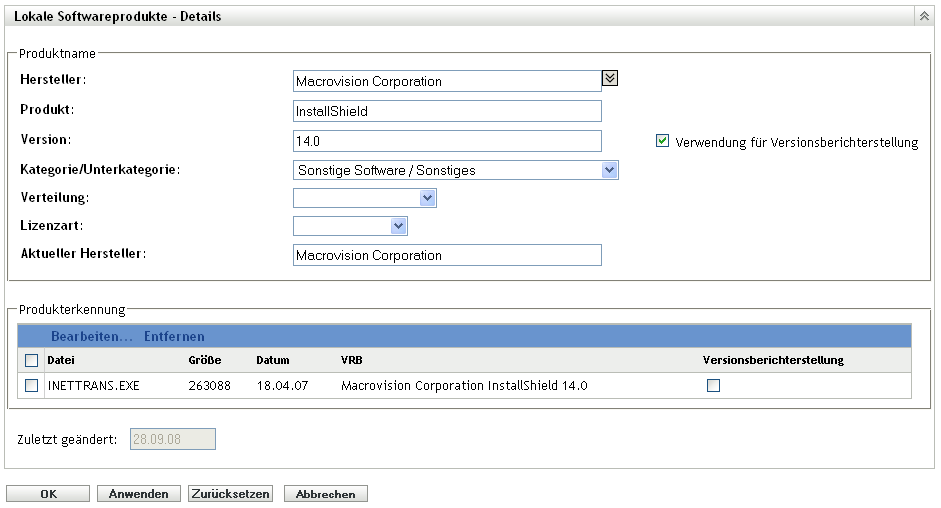Click the Zuletzt geändert date field
This screenshot has height=508, width=941.
pyautogui.click(x=173, y=439)
